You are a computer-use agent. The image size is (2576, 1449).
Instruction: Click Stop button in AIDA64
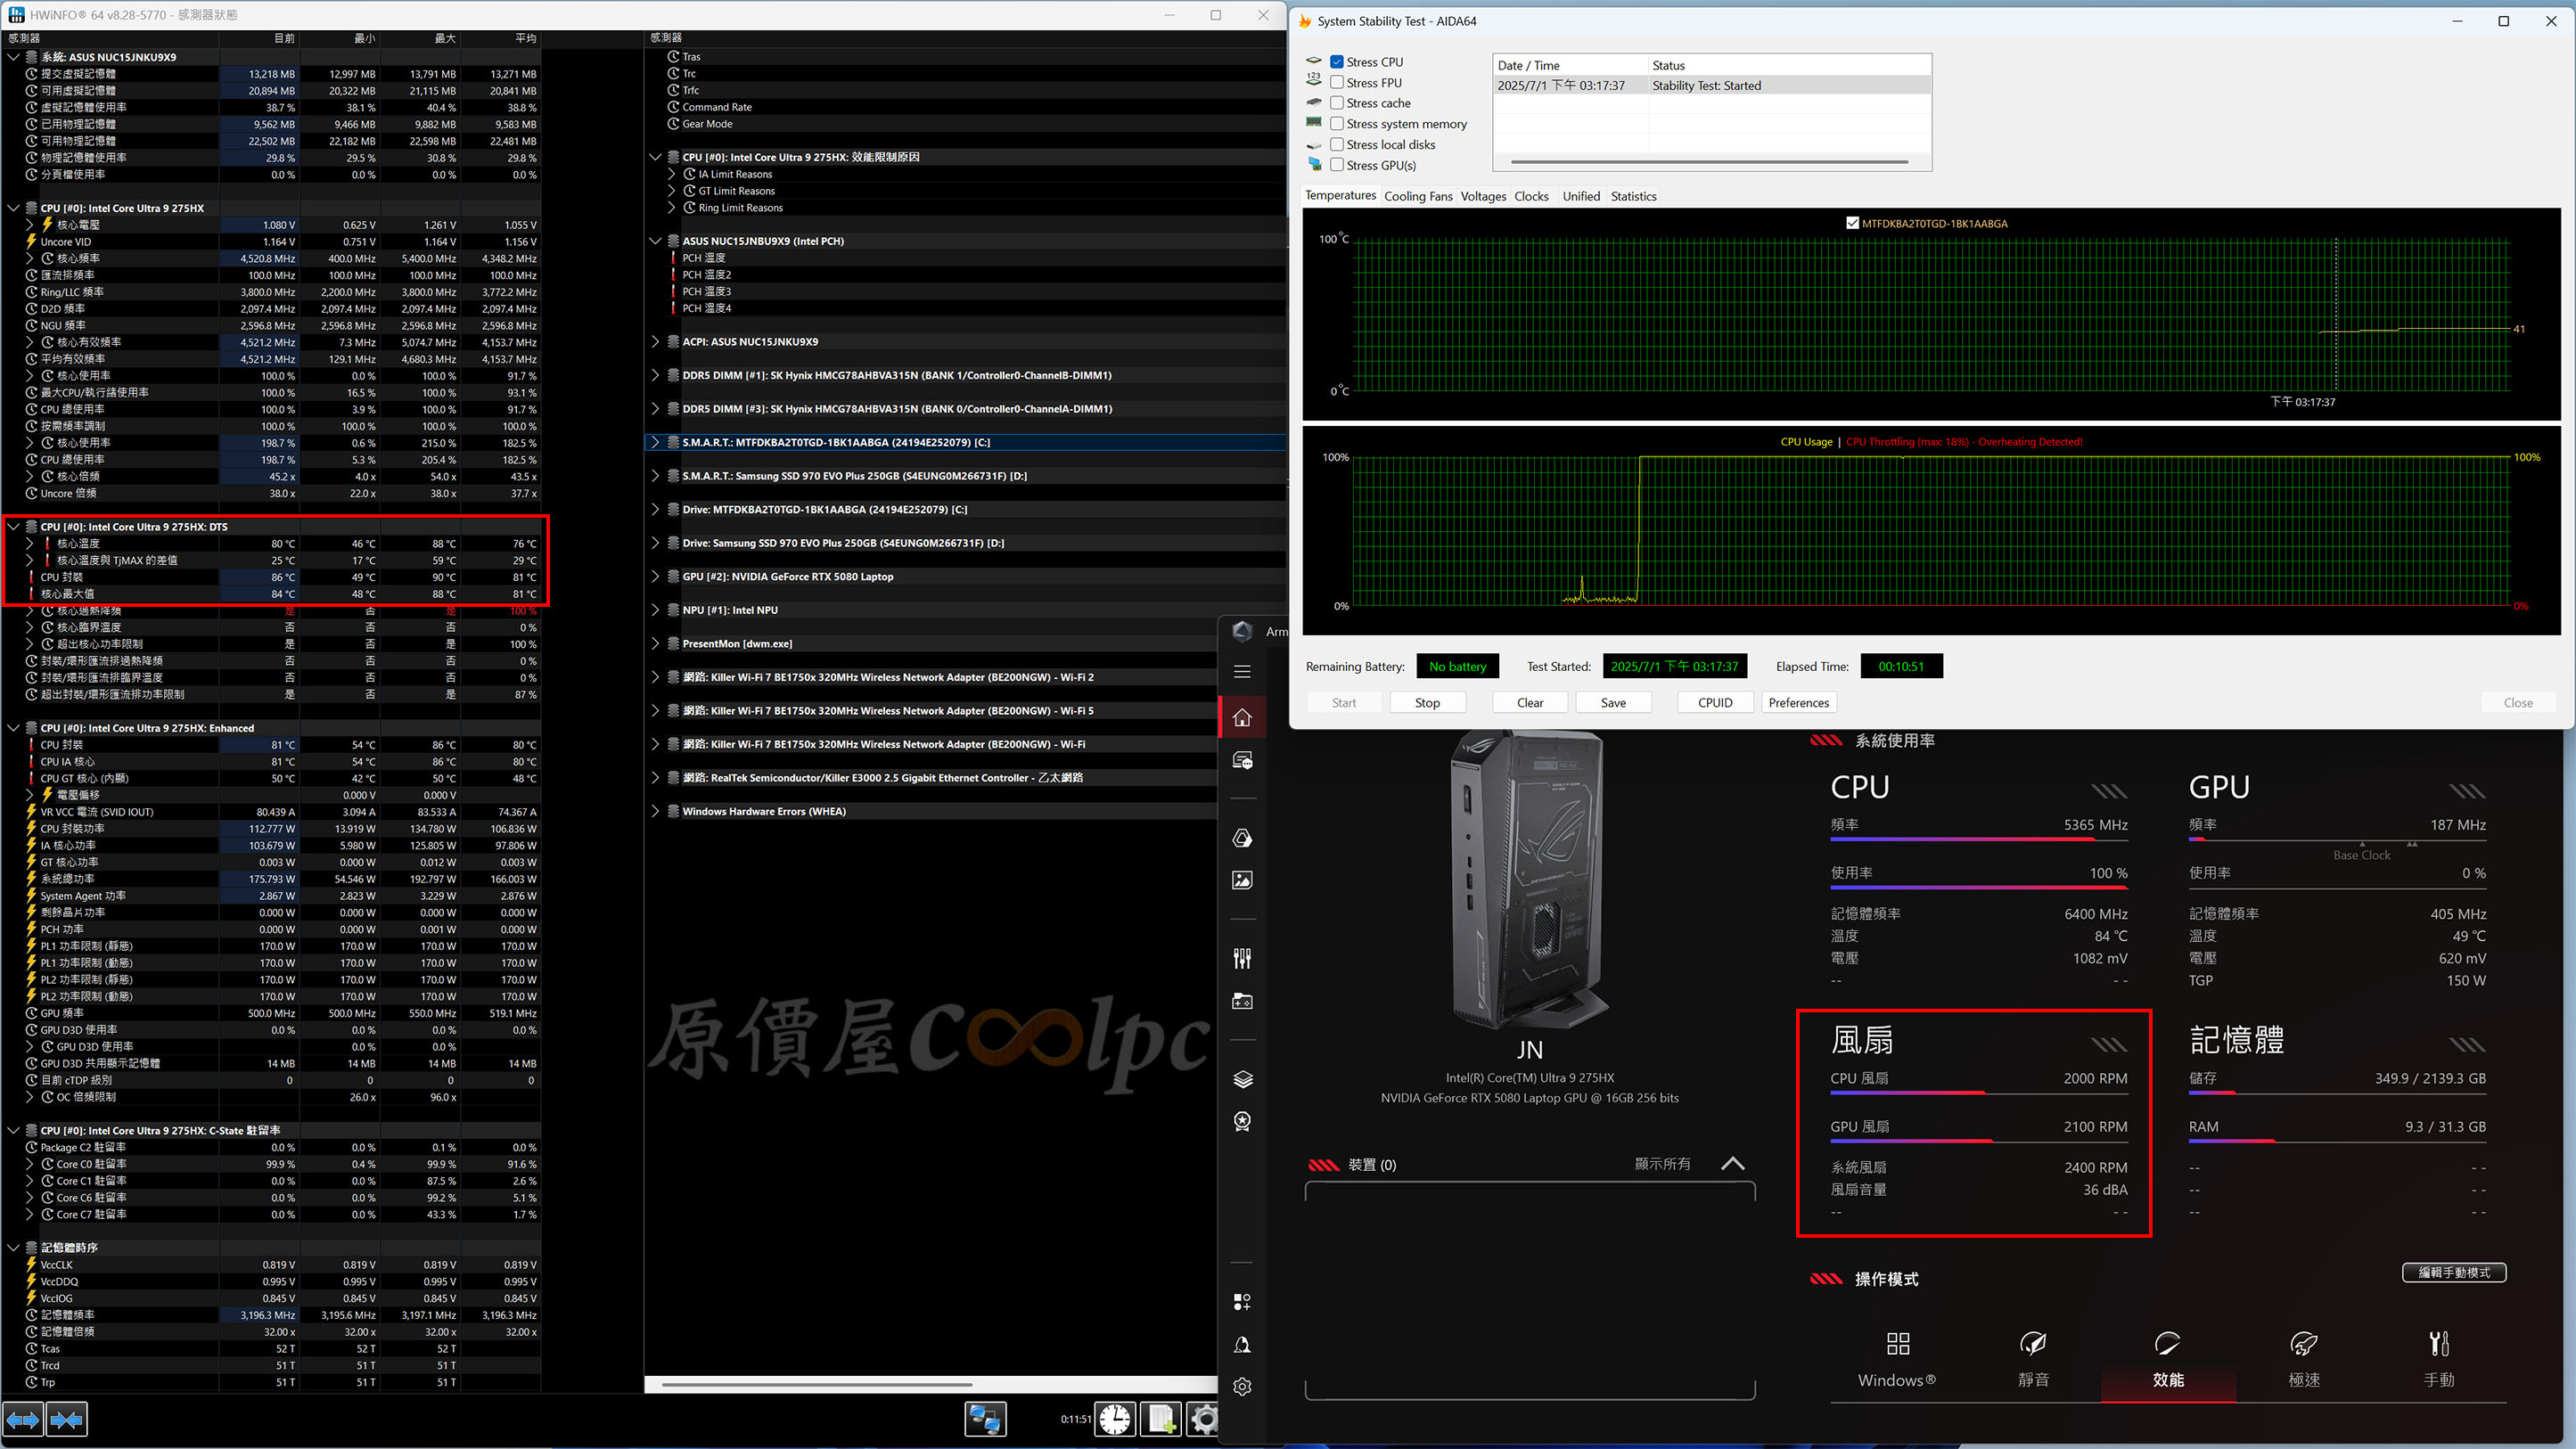[x=1427, y=703]
